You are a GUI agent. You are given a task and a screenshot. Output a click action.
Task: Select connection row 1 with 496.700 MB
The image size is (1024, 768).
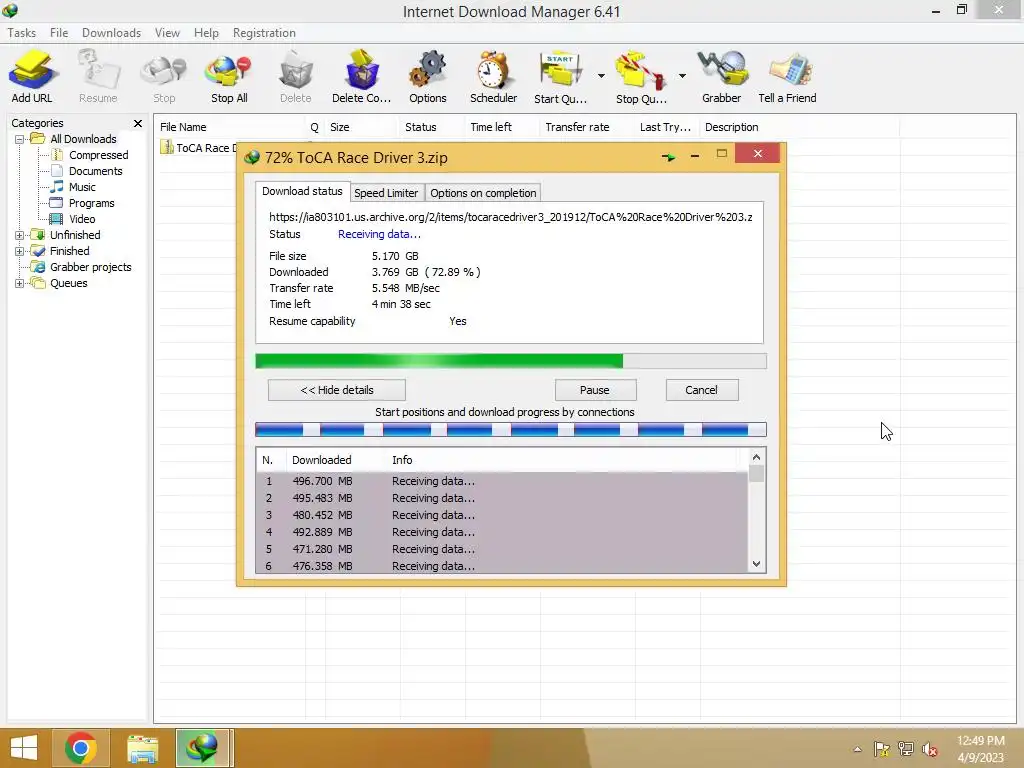click(502, 481)
